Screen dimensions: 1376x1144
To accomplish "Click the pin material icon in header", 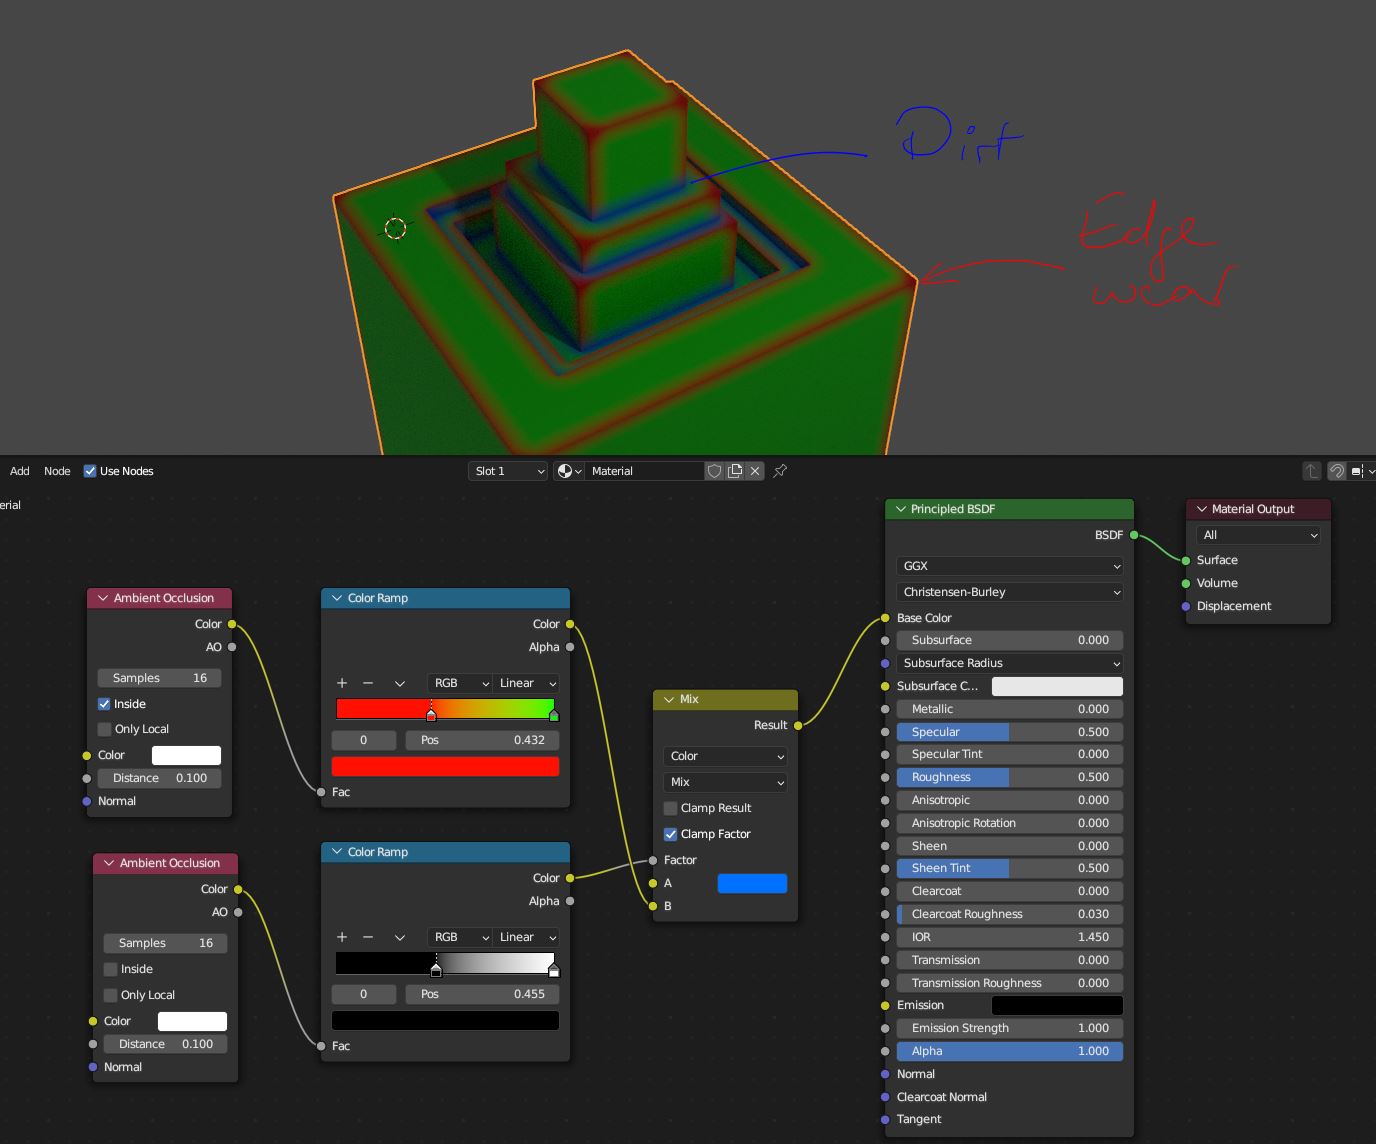I will tap(780, 471).
